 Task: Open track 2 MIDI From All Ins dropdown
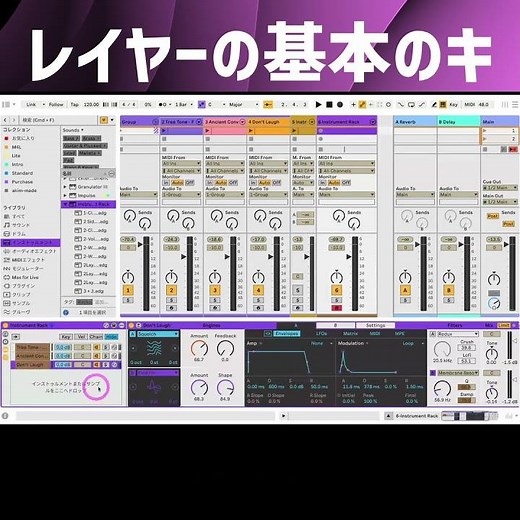(181, 163)
